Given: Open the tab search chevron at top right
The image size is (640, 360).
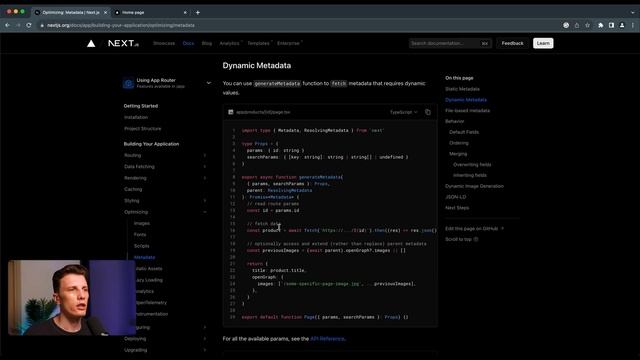Looking at the screenshot, I should click(x=633, y=13).
